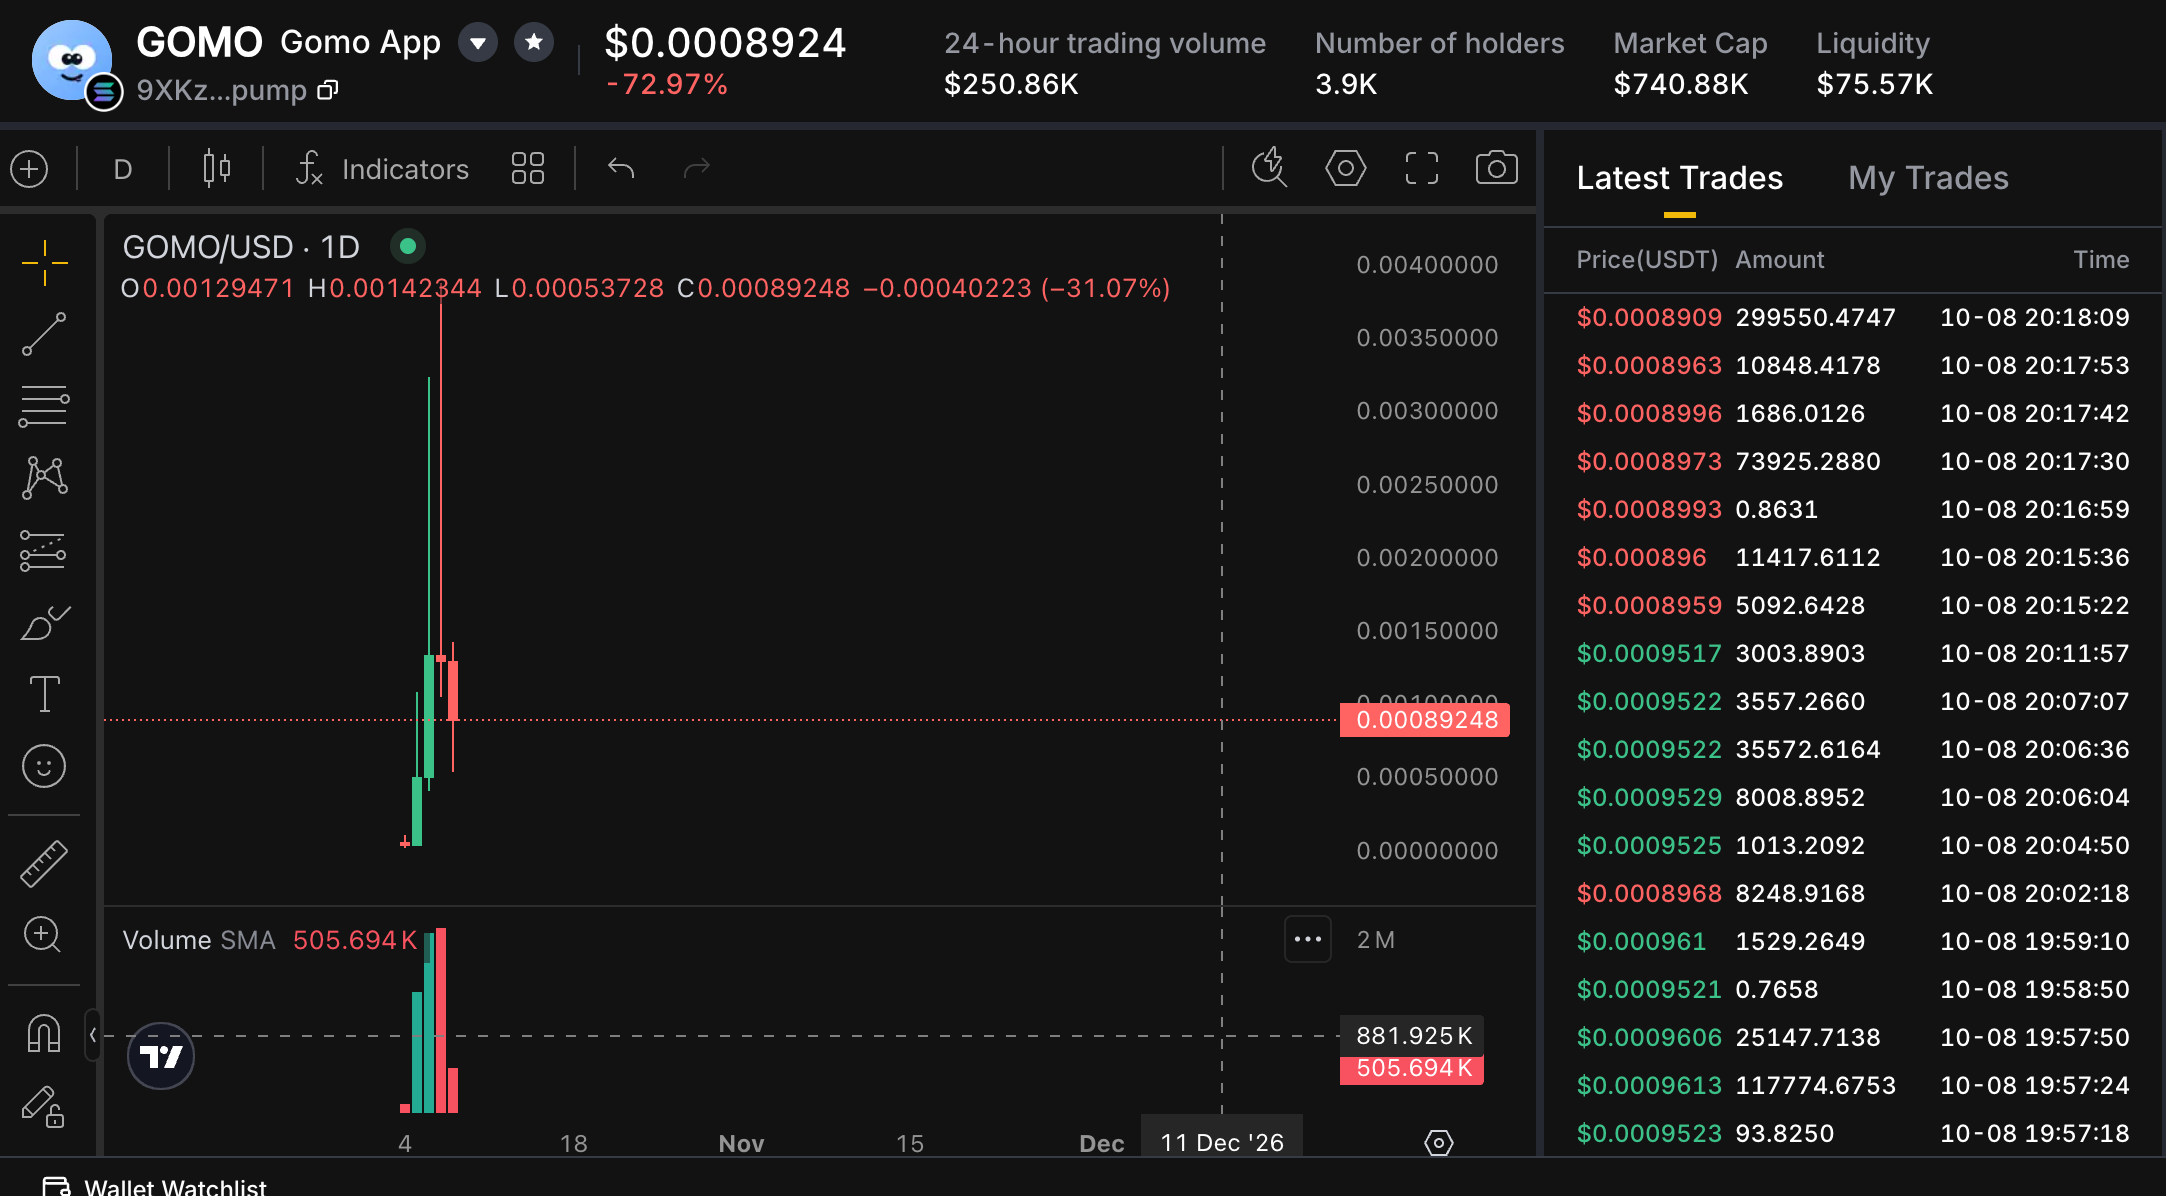Select the trade at $0.000896
The width and height of the screenshot is (2166, 1196).
(1853, 558)
